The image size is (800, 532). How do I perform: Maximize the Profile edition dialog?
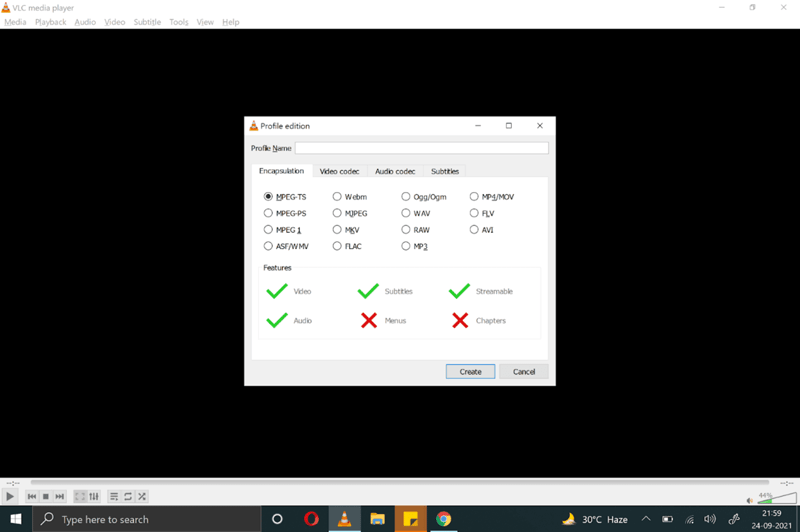509,125
